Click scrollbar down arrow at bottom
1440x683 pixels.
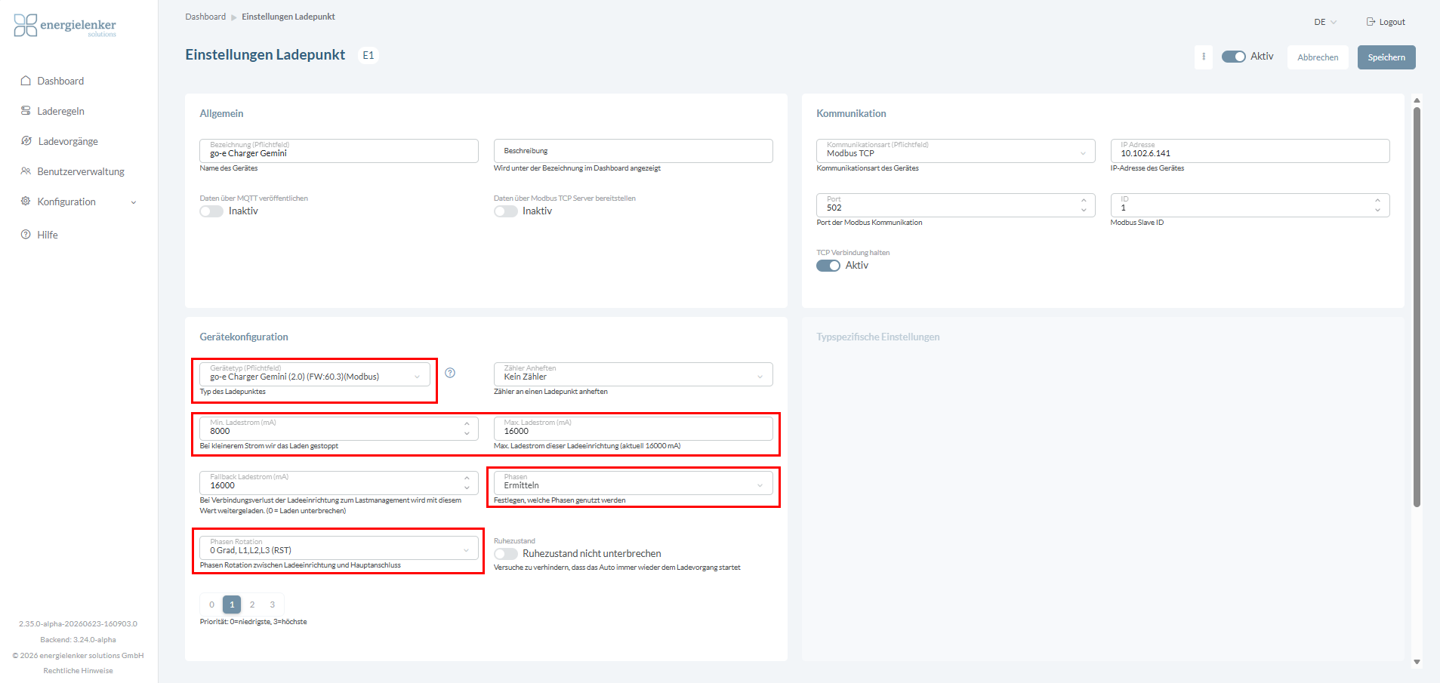click(x=1416, y=662)
